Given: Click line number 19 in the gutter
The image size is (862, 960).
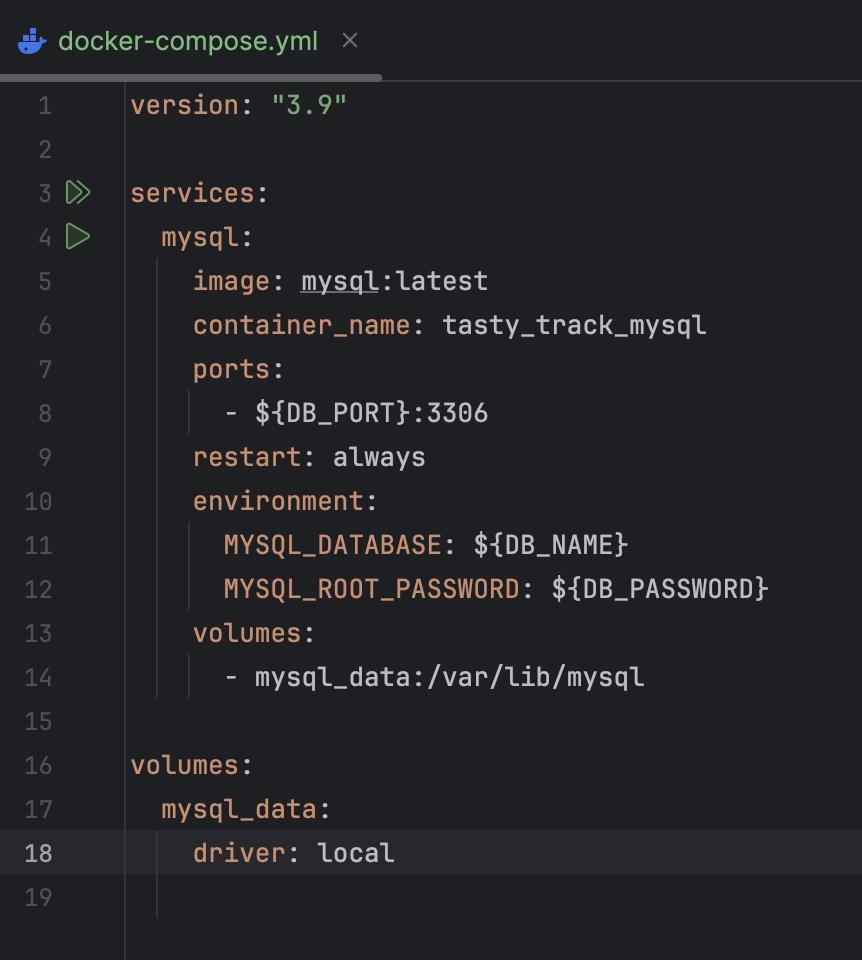Looking at the screenshot, I should pyautogui.click(x=38, y=898).
